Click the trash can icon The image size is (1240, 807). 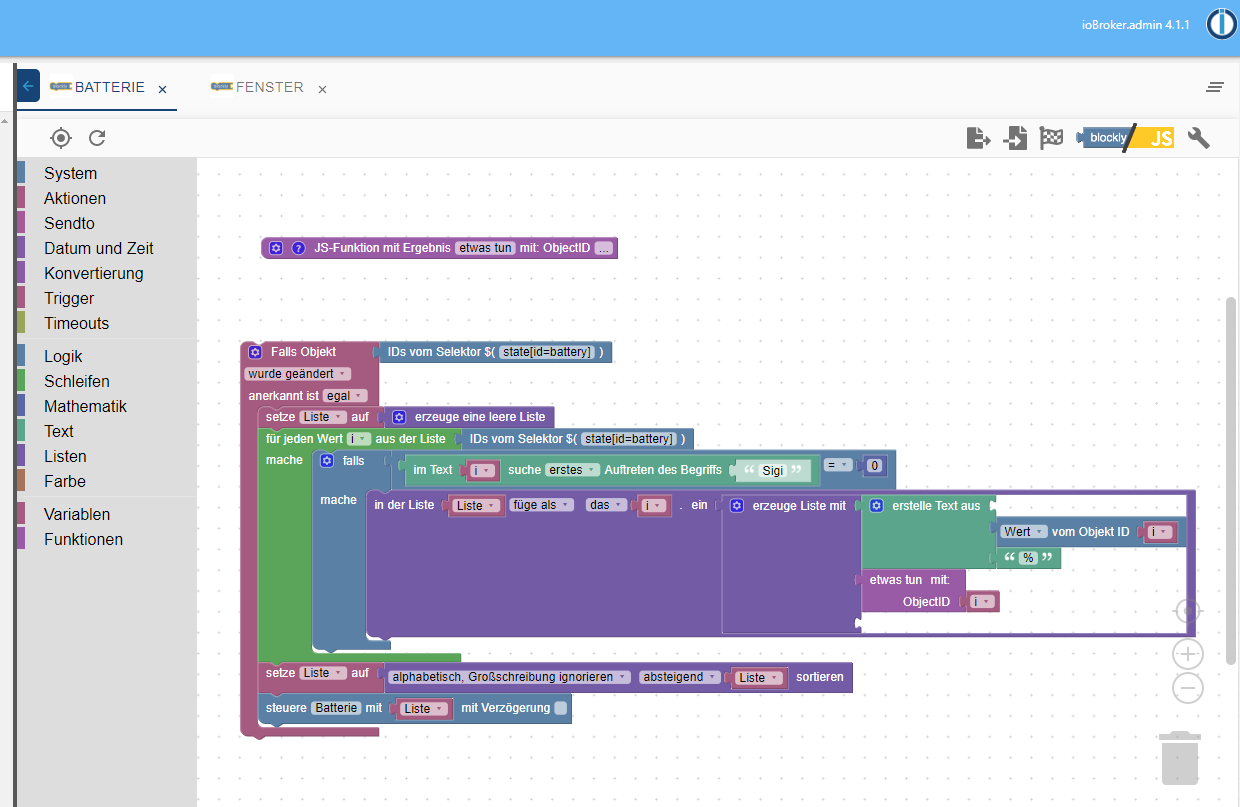coord(1180,758)
